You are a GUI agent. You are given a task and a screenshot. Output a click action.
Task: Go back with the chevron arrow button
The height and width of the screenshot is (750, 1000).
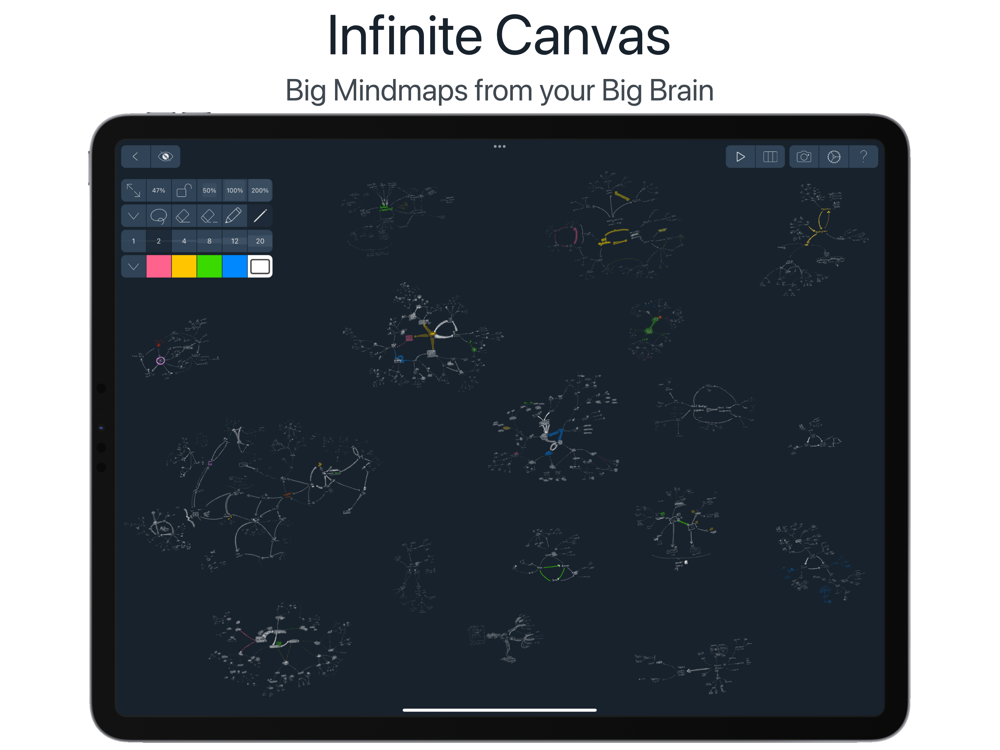(x=135, y=156)
